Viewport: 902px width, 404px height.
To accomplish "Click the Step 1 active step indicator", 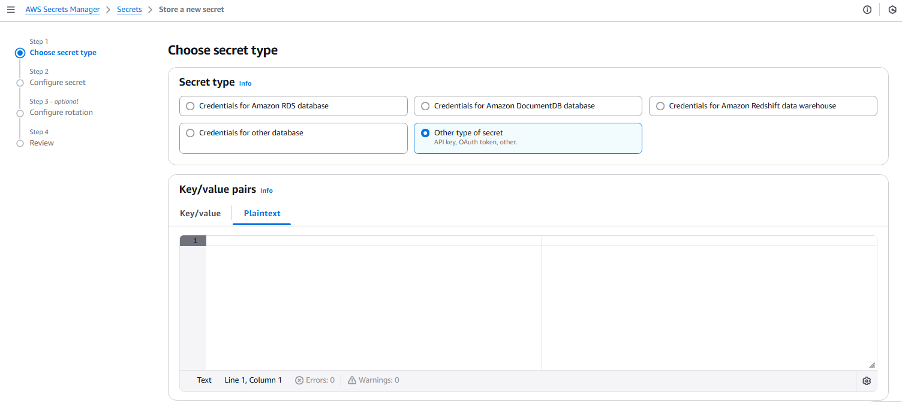I will (x=20, y=52).
